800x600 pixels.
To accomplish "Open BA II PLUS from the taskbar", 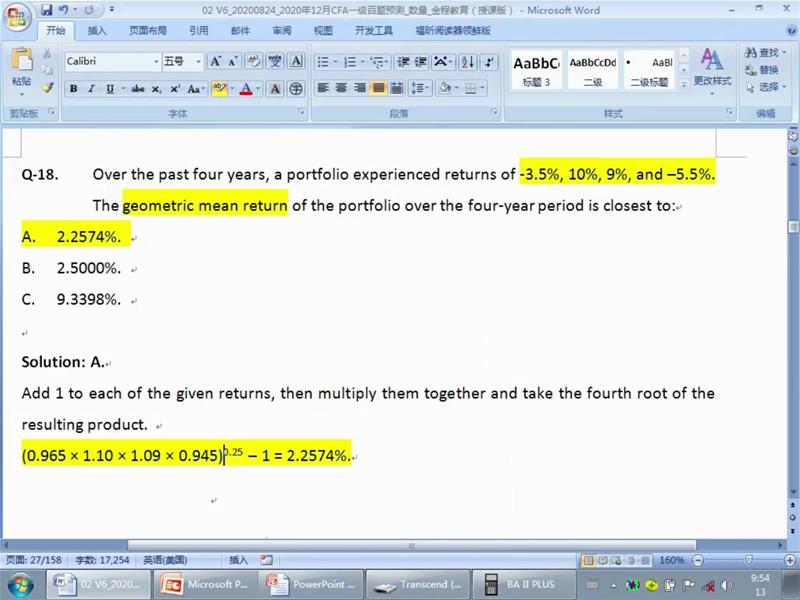I will pos(518,584).
